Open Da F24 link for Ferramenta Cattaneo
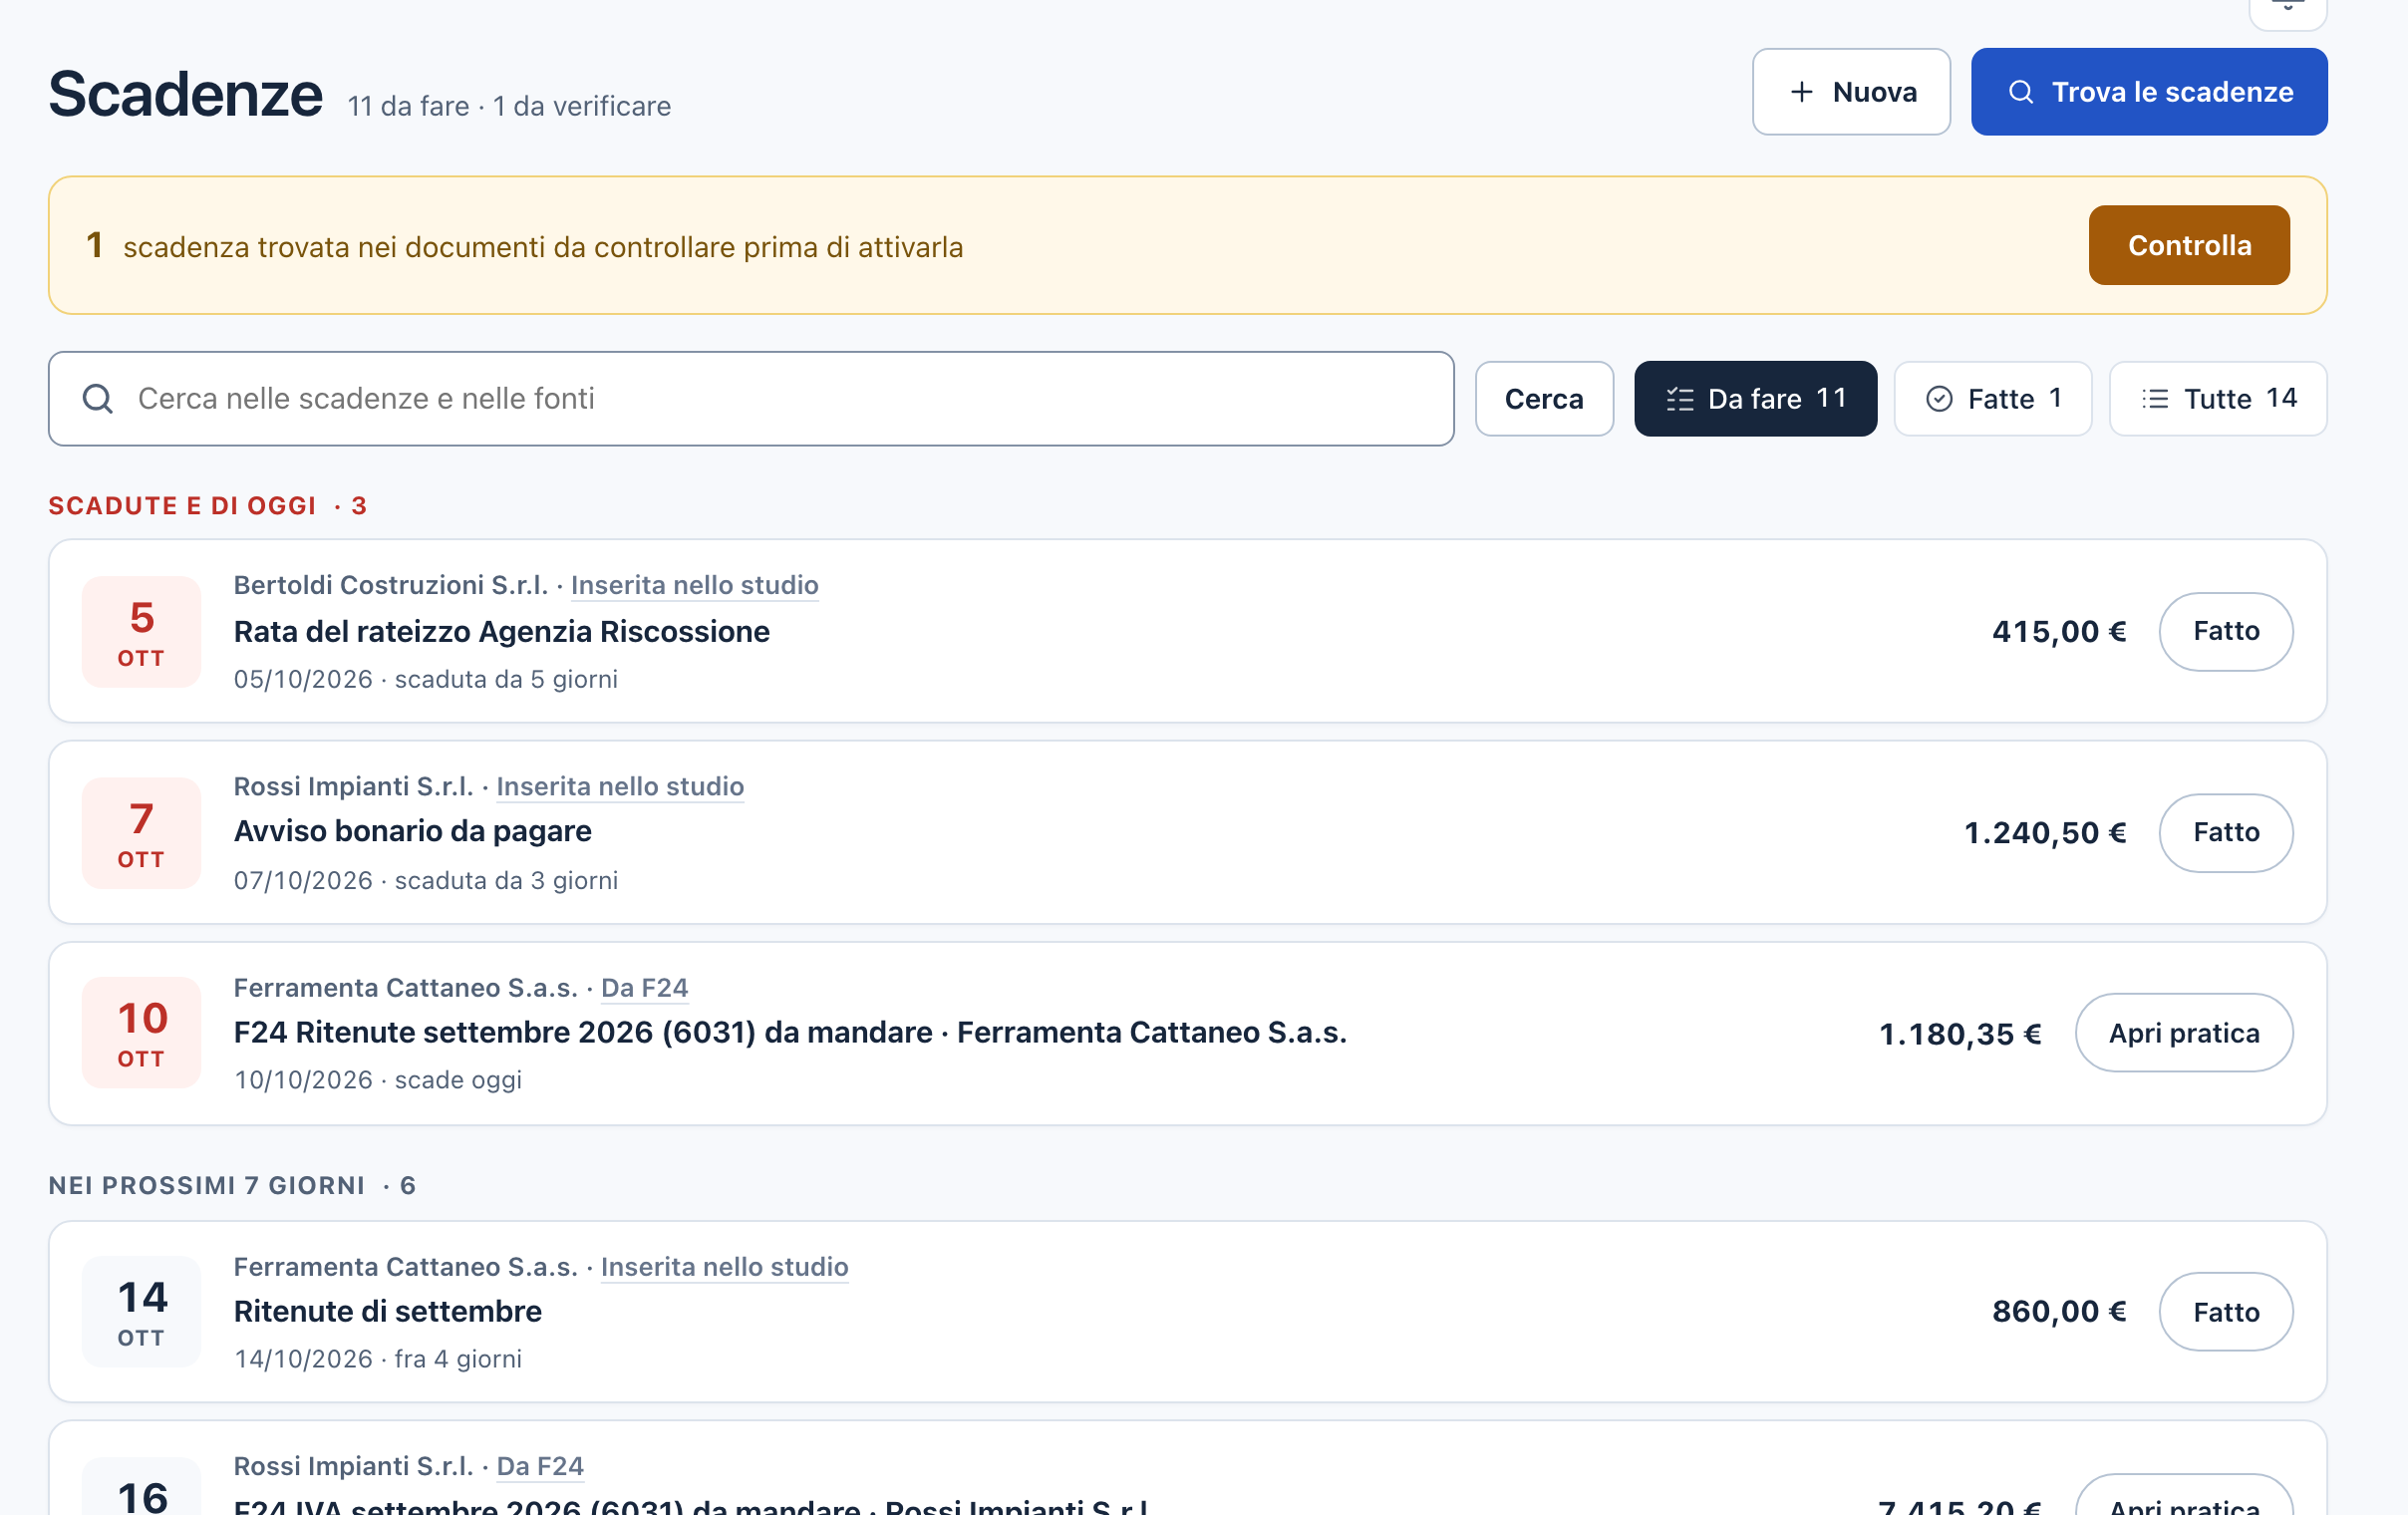The image size is (2408, 1515). [x=644, y=988]
